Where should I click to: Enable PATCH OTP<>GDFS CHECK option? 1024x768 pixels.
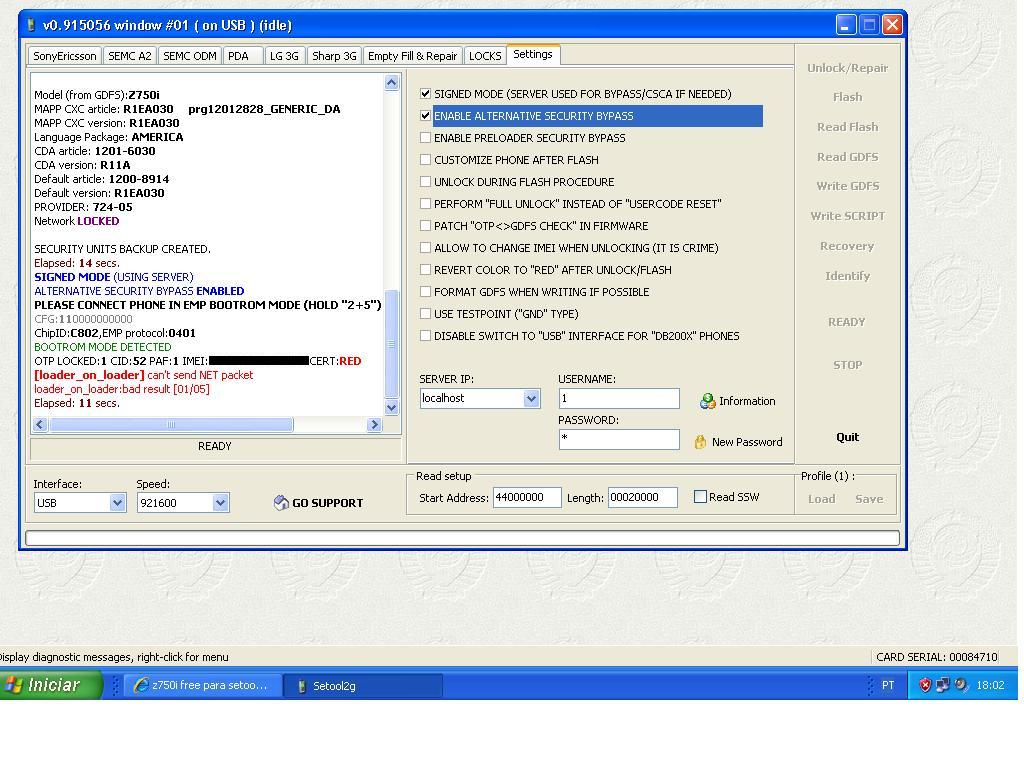(x=425, y=226)
